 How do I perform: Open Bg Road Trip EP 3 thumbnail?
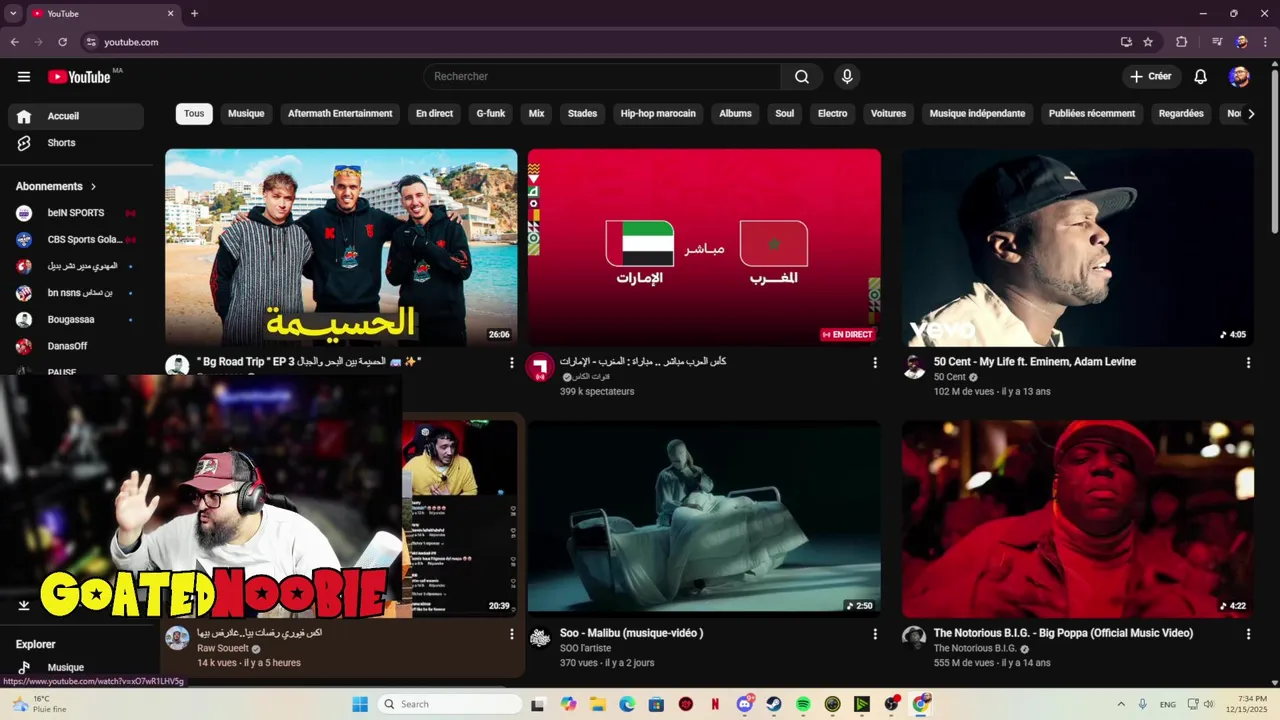(x=341, y=247)
